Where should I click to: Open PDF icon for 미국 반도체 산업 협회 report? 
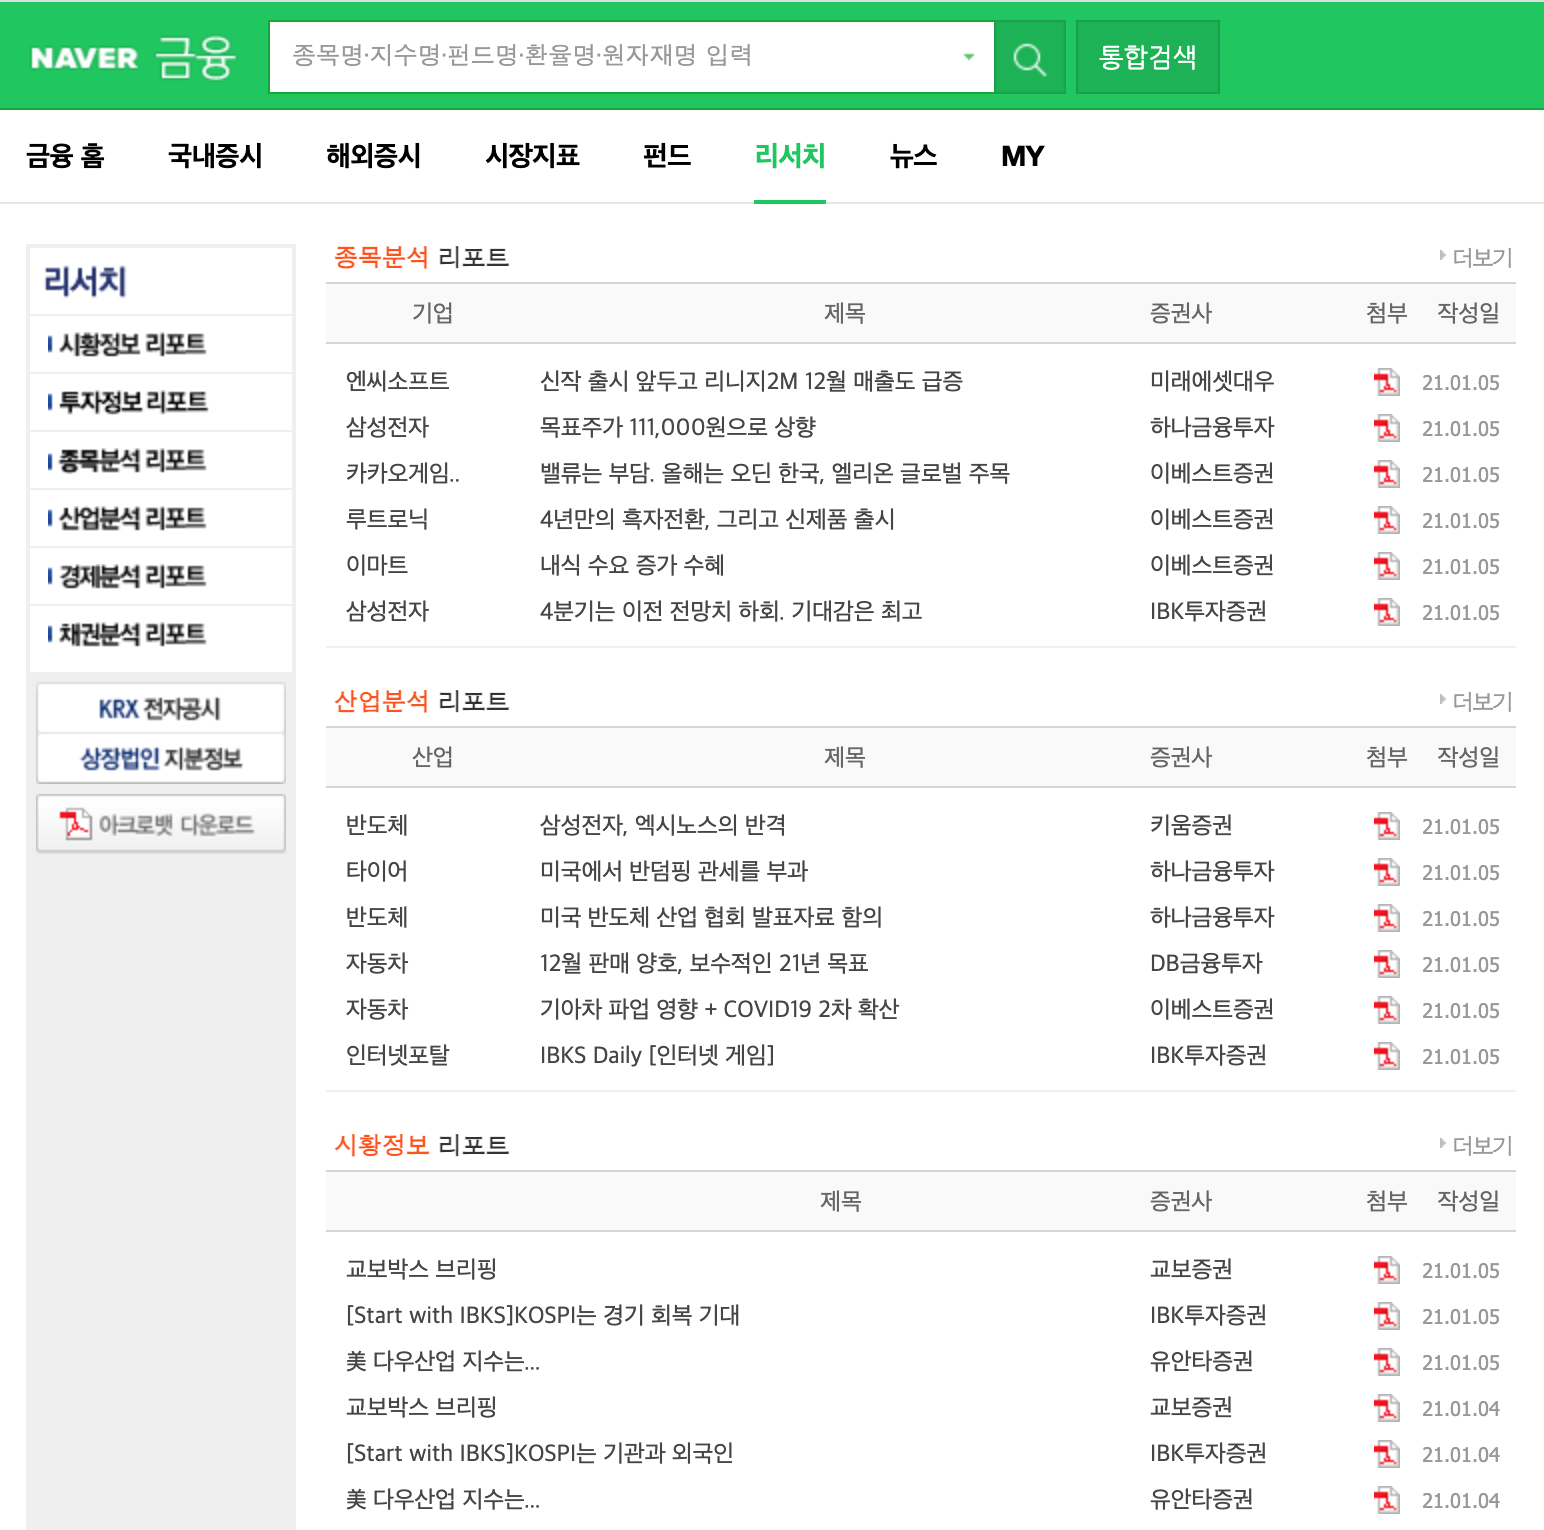pyautogui.click(x=1386, y=918)
